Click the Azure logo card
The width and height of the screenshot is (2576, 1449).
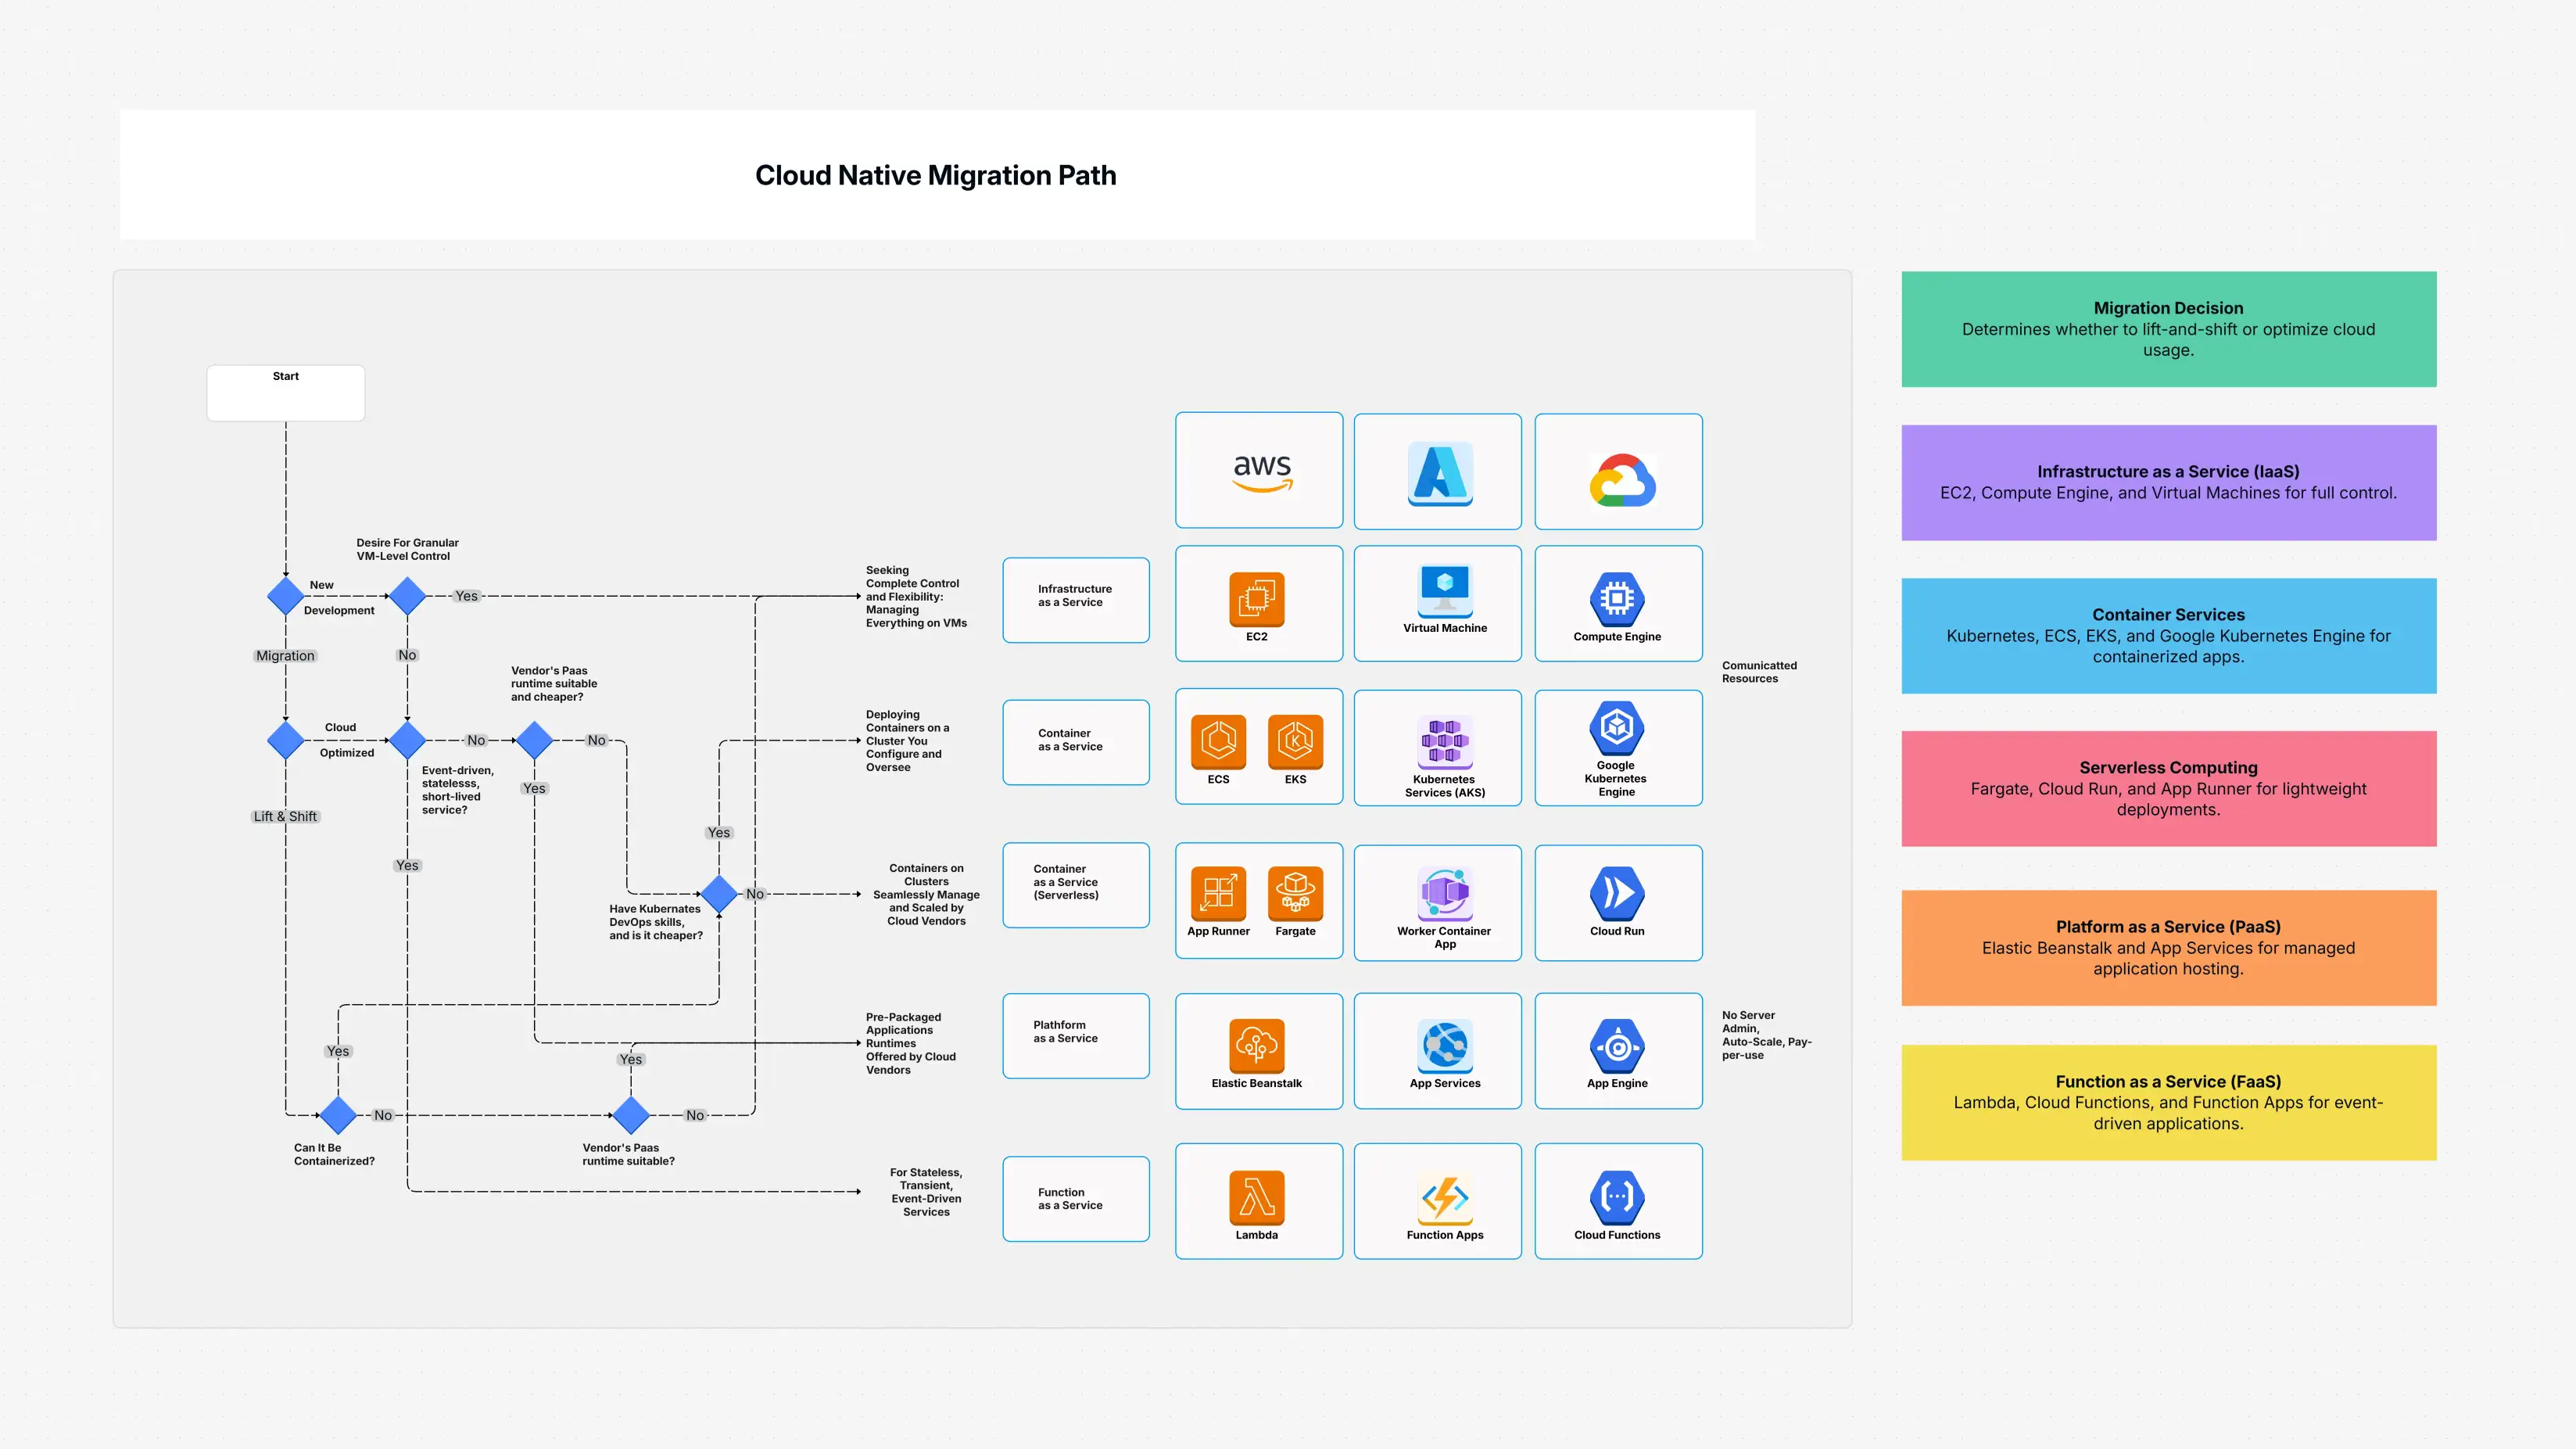tap(1438, 471)
